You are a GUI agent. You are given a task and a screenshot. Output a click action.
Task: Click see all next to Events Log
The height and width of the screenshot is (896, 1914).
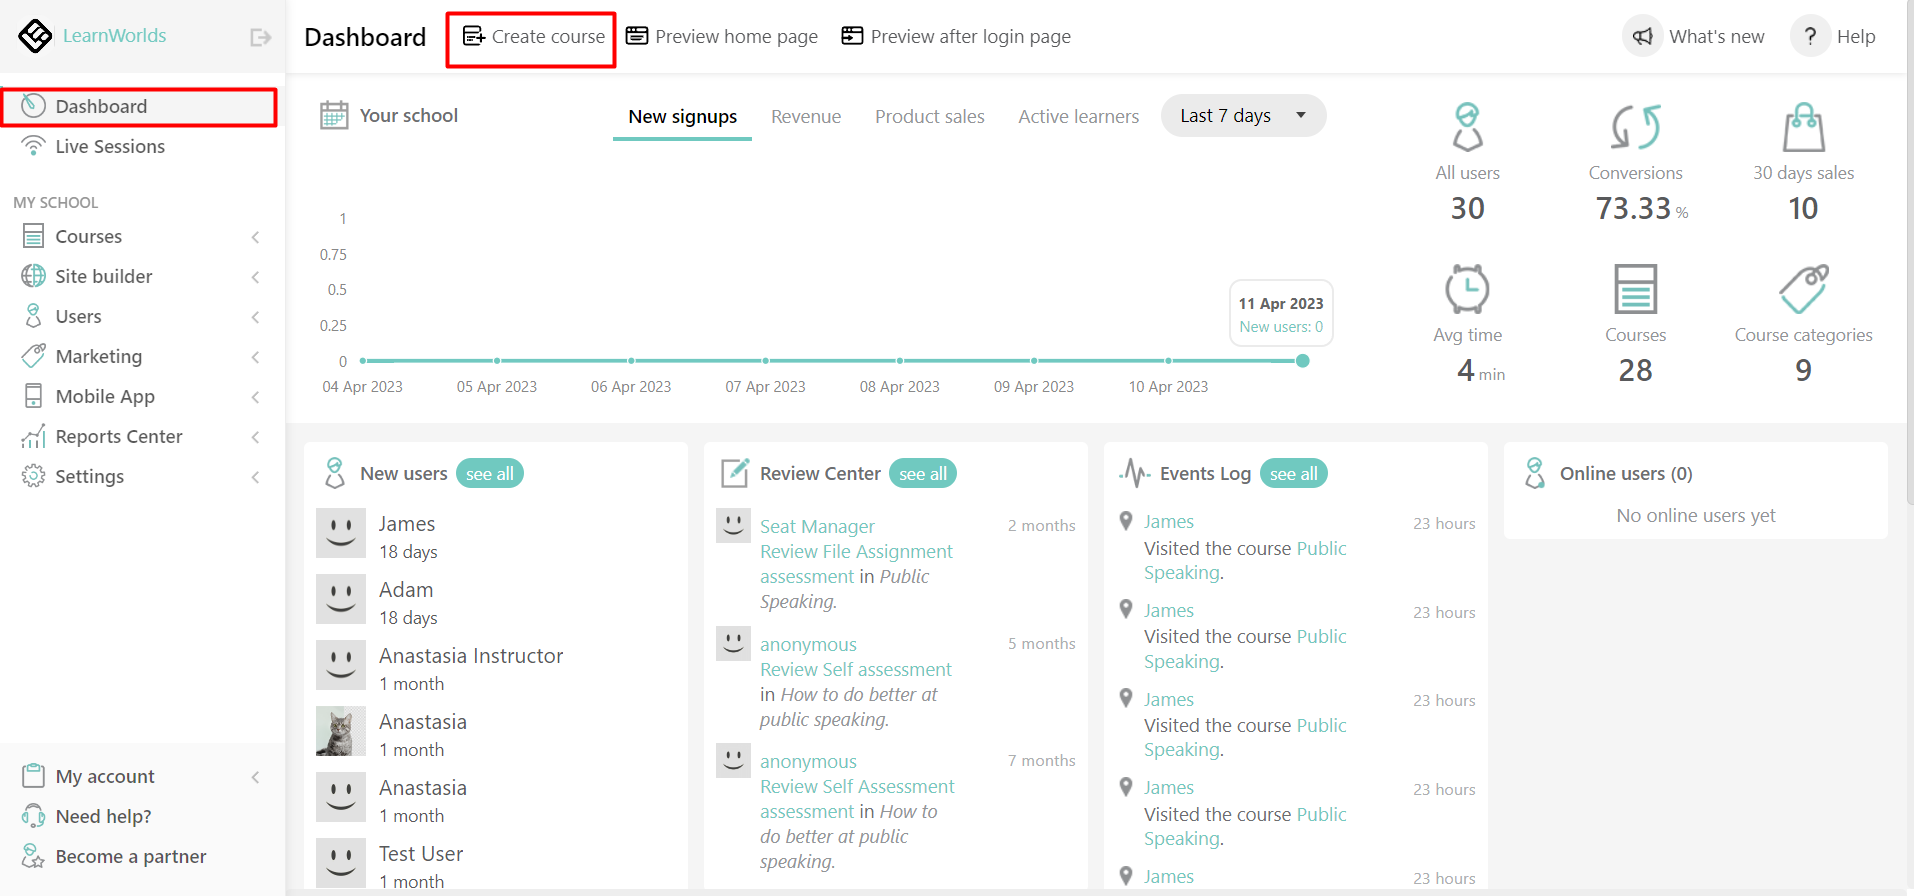1293,474
